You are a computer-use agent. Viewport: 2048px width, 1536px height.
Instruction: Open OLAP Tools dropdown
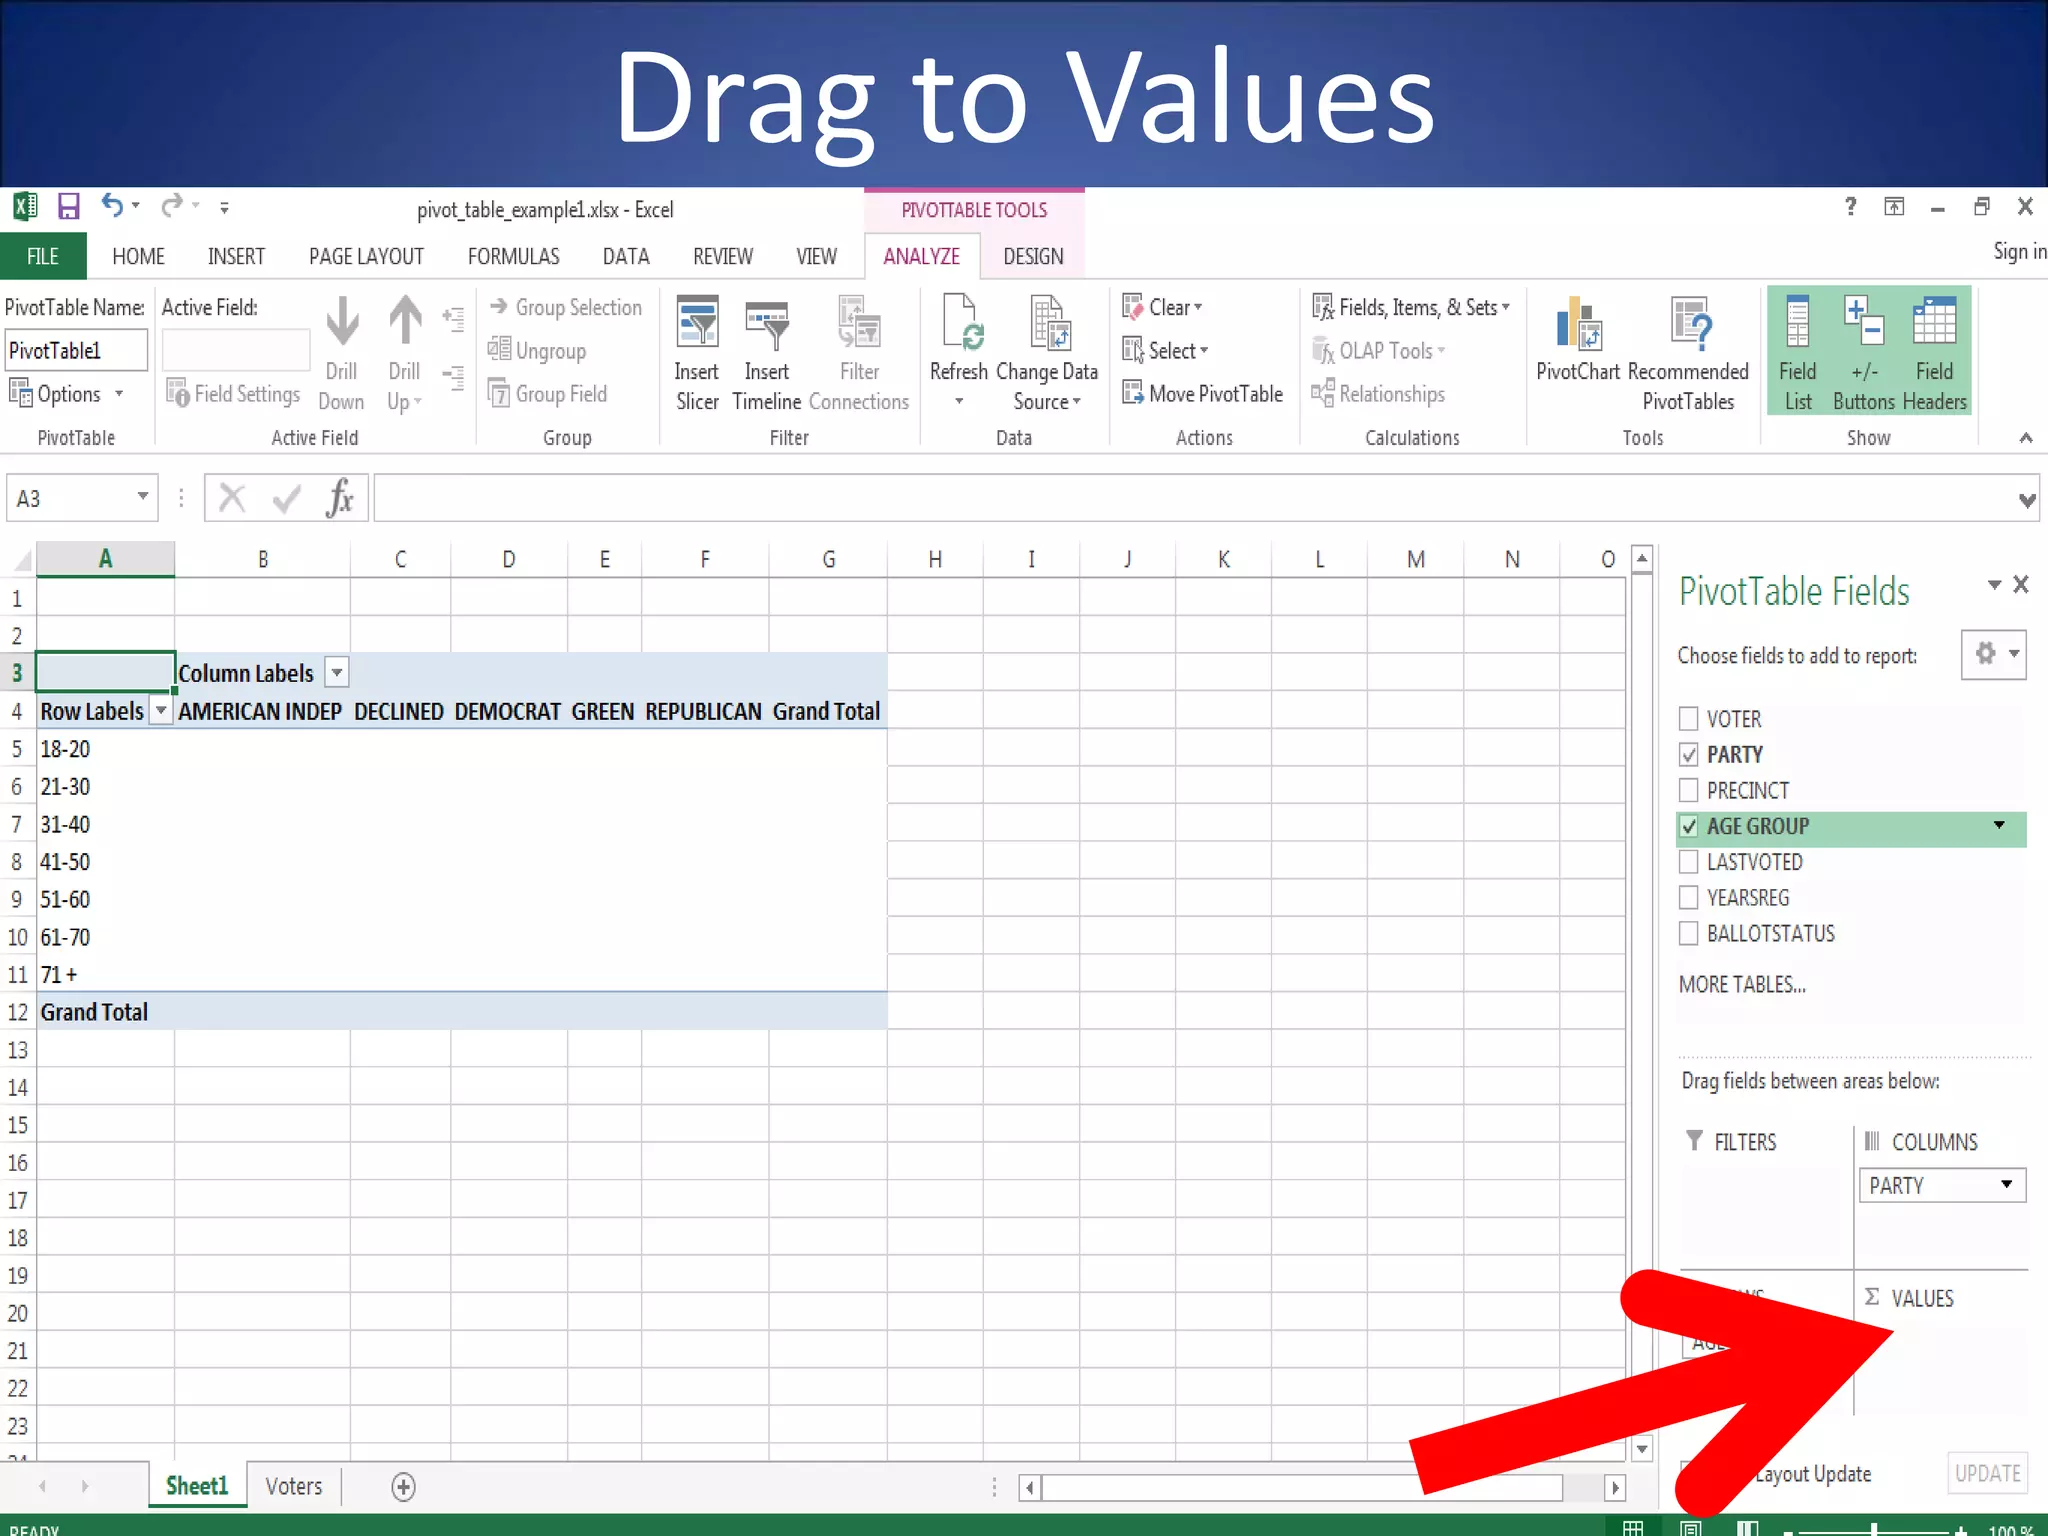pos(1380,351)
